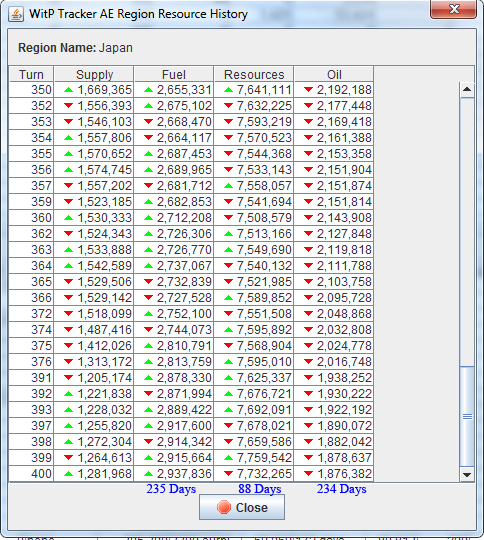The width and height of the screenshot is (484, 540).
Task: Select Fuel value 2,682,853
Action: [174, 202]
